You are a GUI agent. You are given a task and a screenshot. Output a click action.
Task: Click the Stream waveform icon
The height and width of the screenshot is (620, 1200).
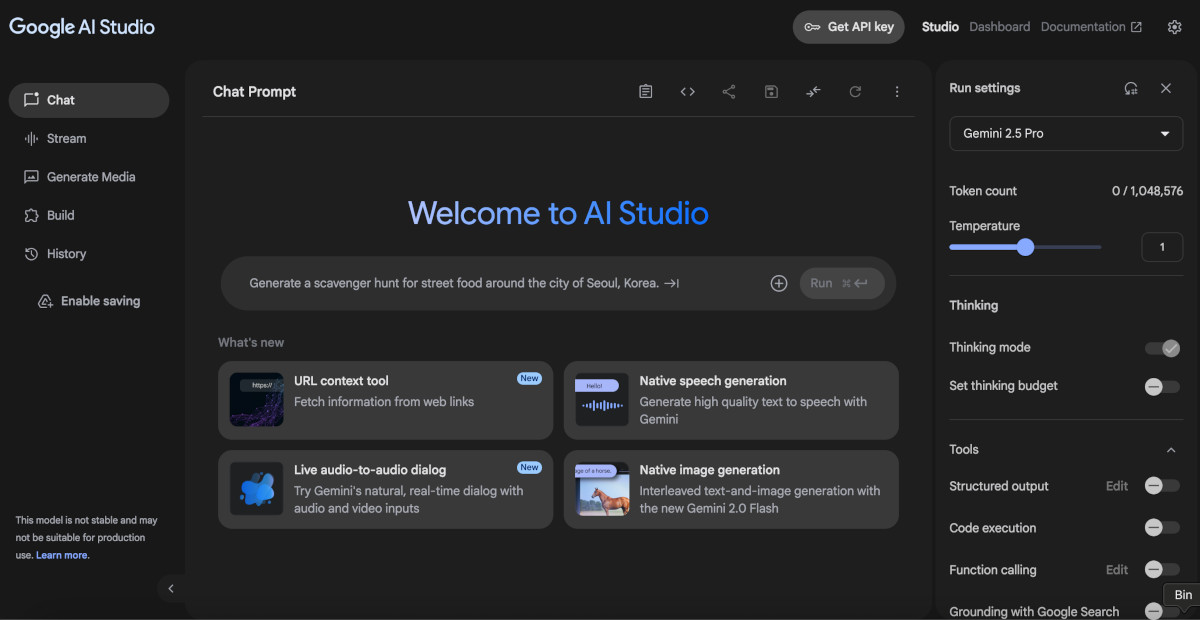pyautogui.click(x=31, y=139)
